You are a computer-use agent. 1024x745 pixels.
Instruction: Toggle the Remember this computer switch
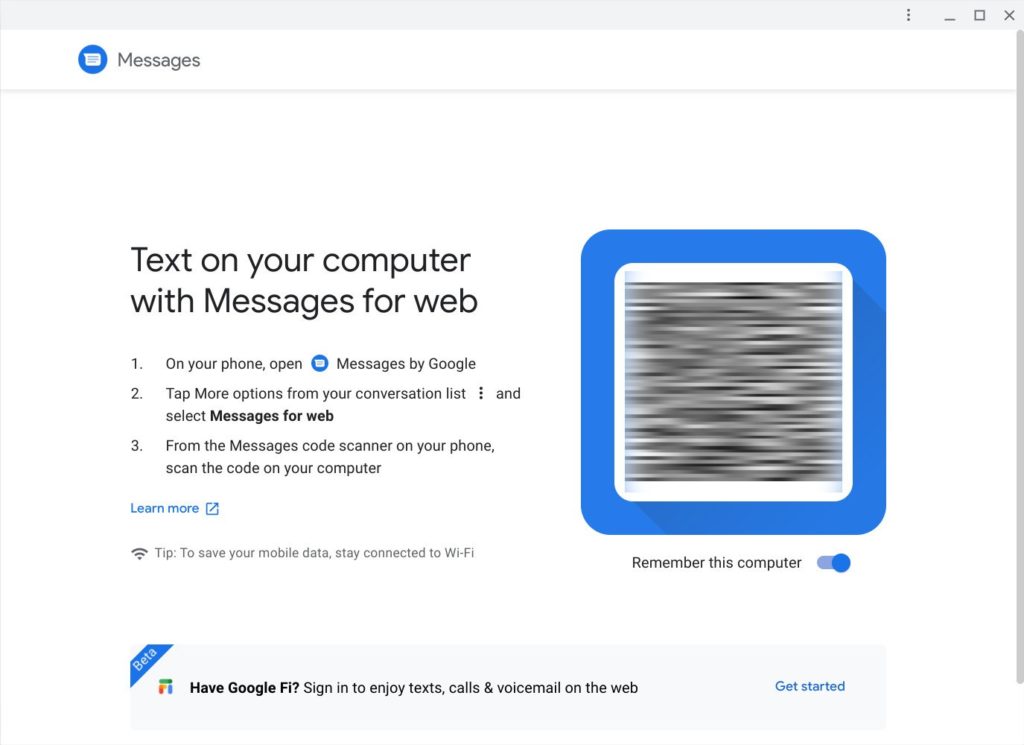[x=834, y=563]
